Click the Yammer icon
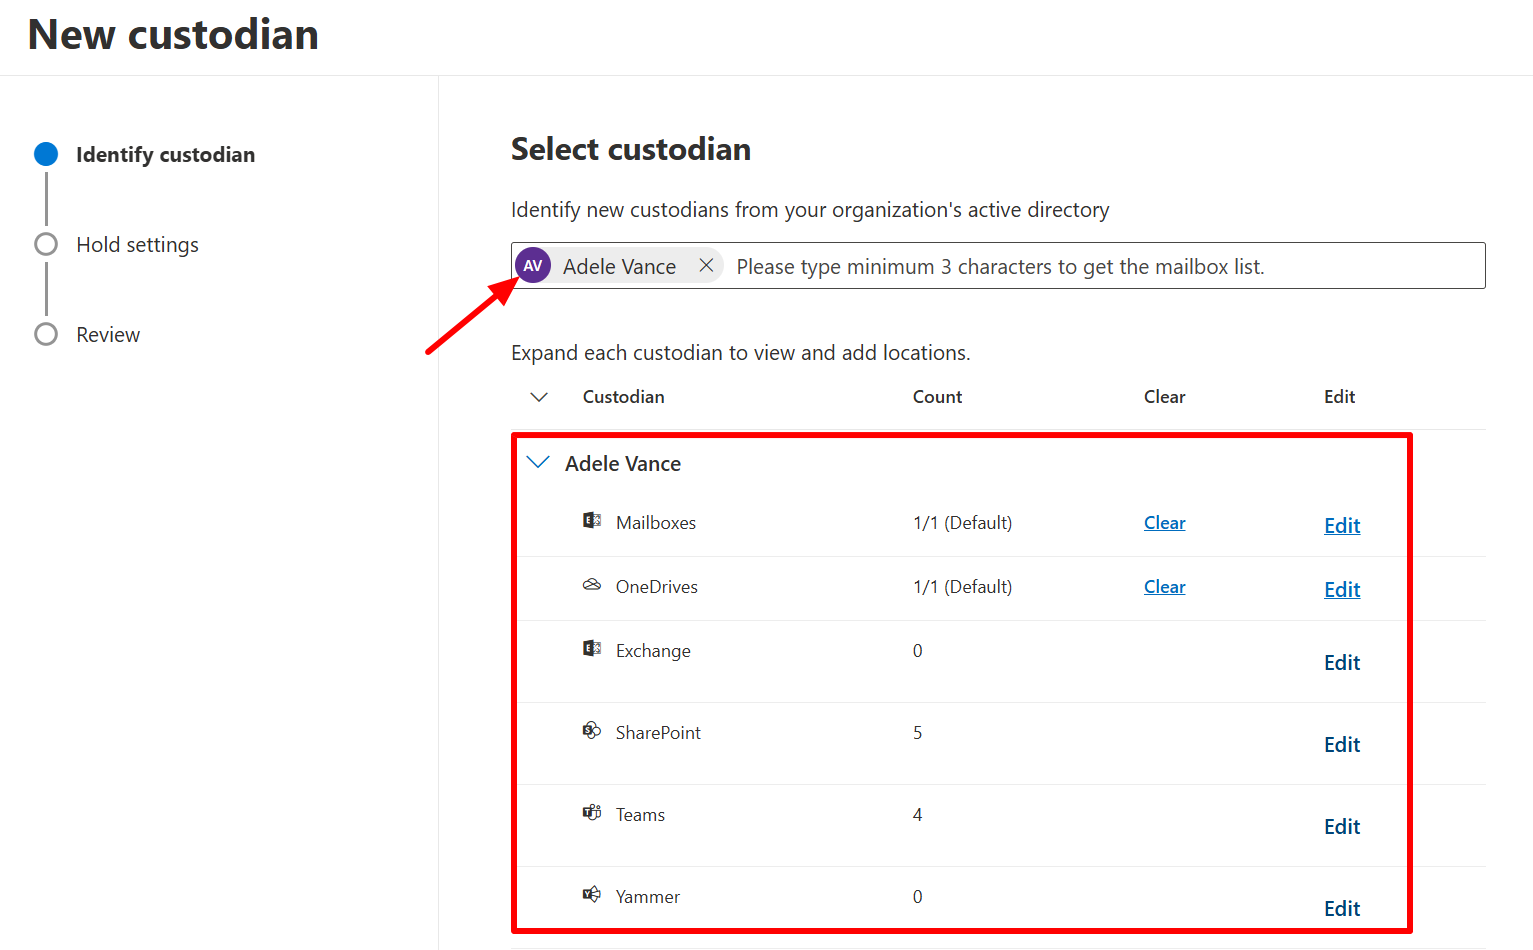Viewport: 1533px width, 950px height. coord(592,895)
